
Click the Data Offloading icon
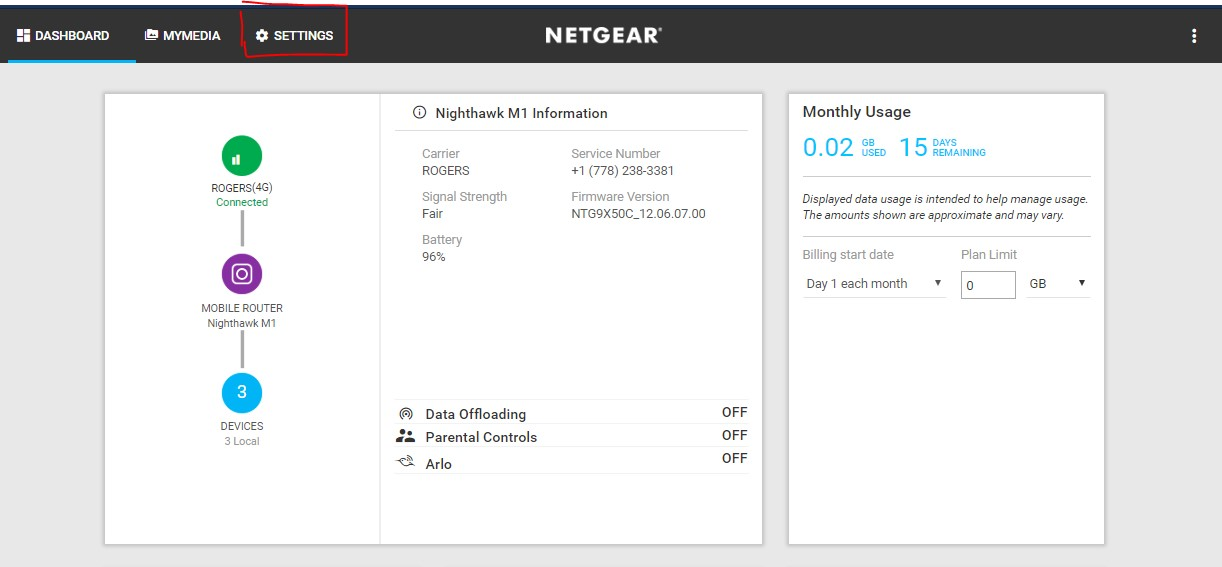(406, 414)
